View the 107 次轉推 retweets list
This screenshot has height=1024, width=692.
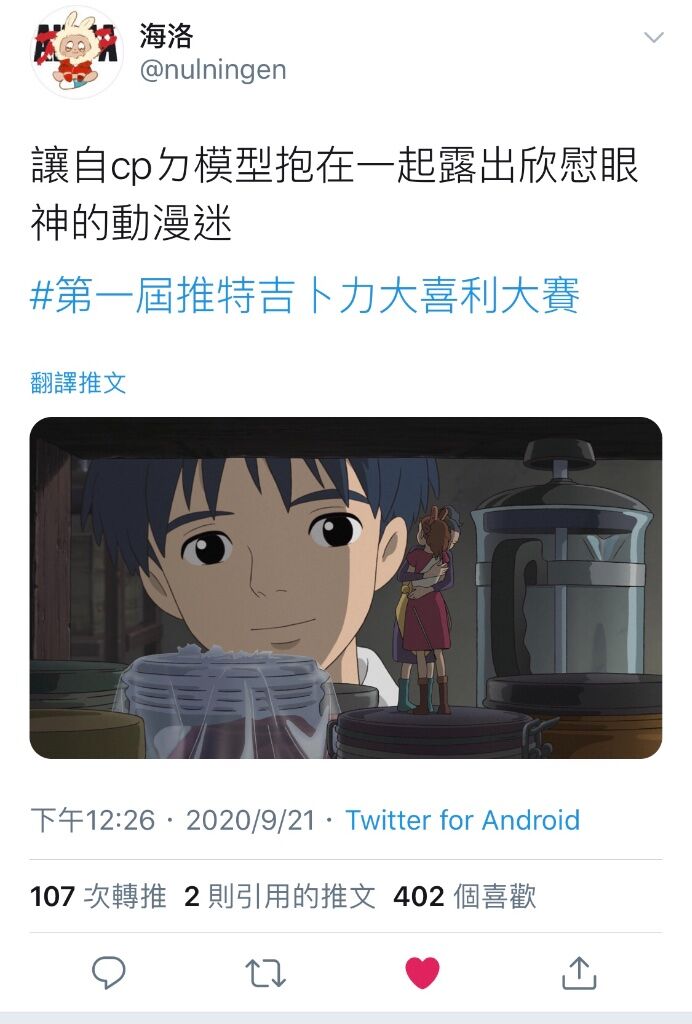click(98, 896)
